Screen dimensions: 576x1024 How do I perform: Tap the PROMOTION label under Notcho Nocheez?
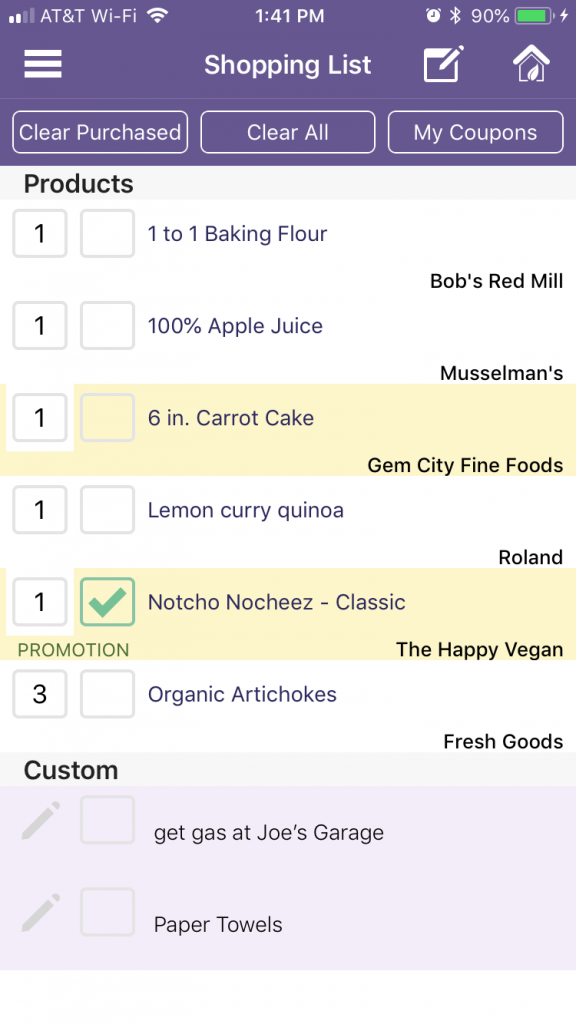point(73,650)
